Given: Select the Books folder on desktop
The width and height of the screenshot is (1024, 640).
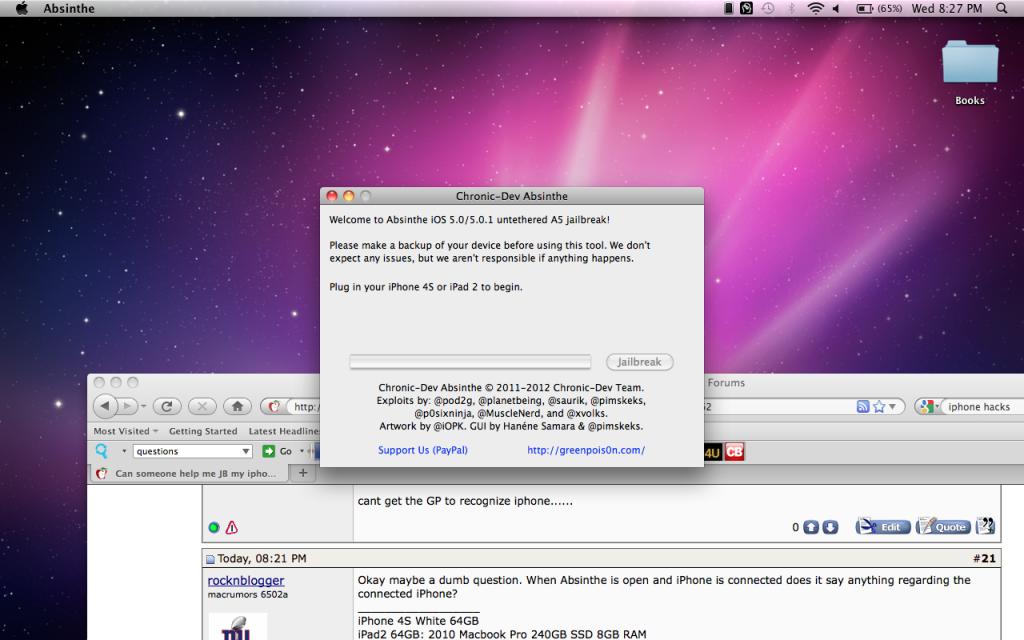Looking at the screenshot, I should pos(970,62).
